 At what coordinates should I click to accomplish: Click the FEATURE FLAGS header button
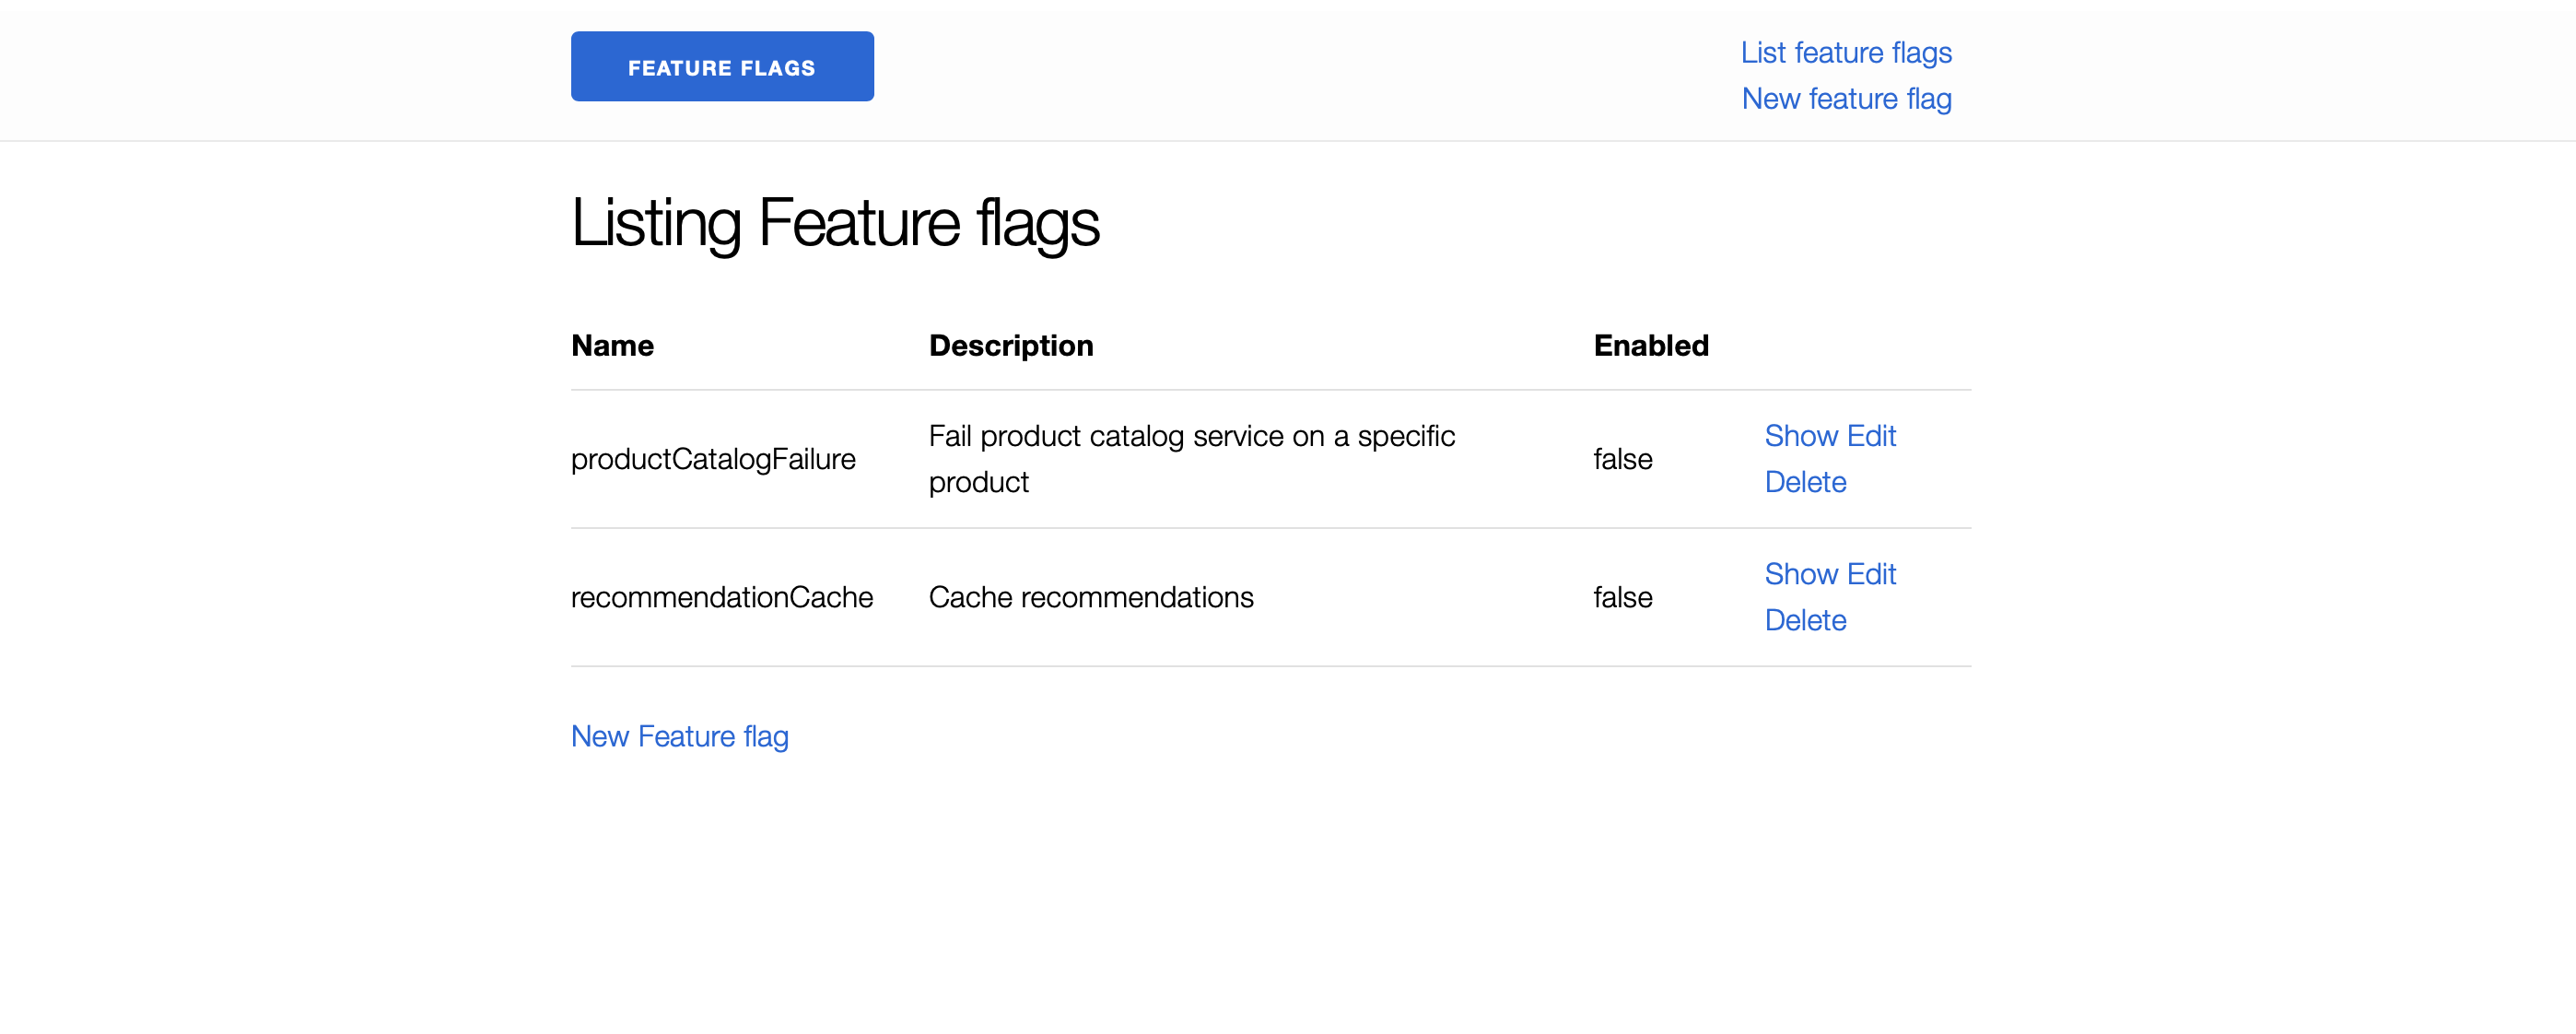point(722,66)
